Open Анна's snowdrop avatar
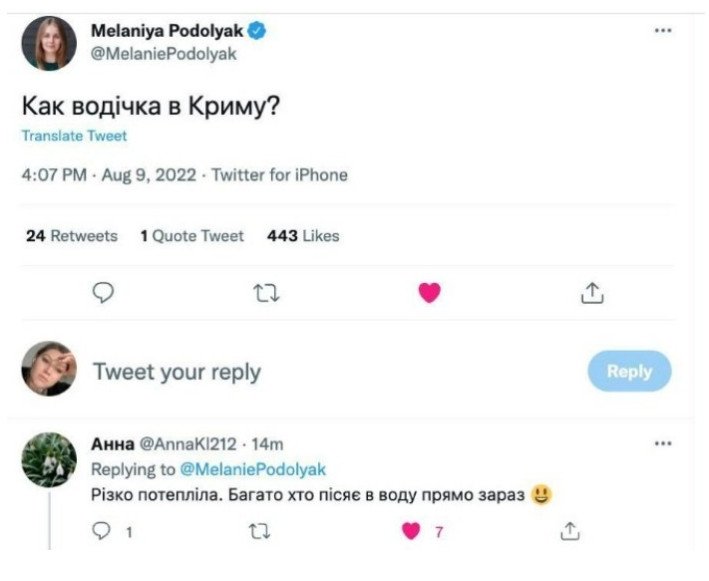Image resolution: width=709 pixels, height=581 pixels. point(49,460)
